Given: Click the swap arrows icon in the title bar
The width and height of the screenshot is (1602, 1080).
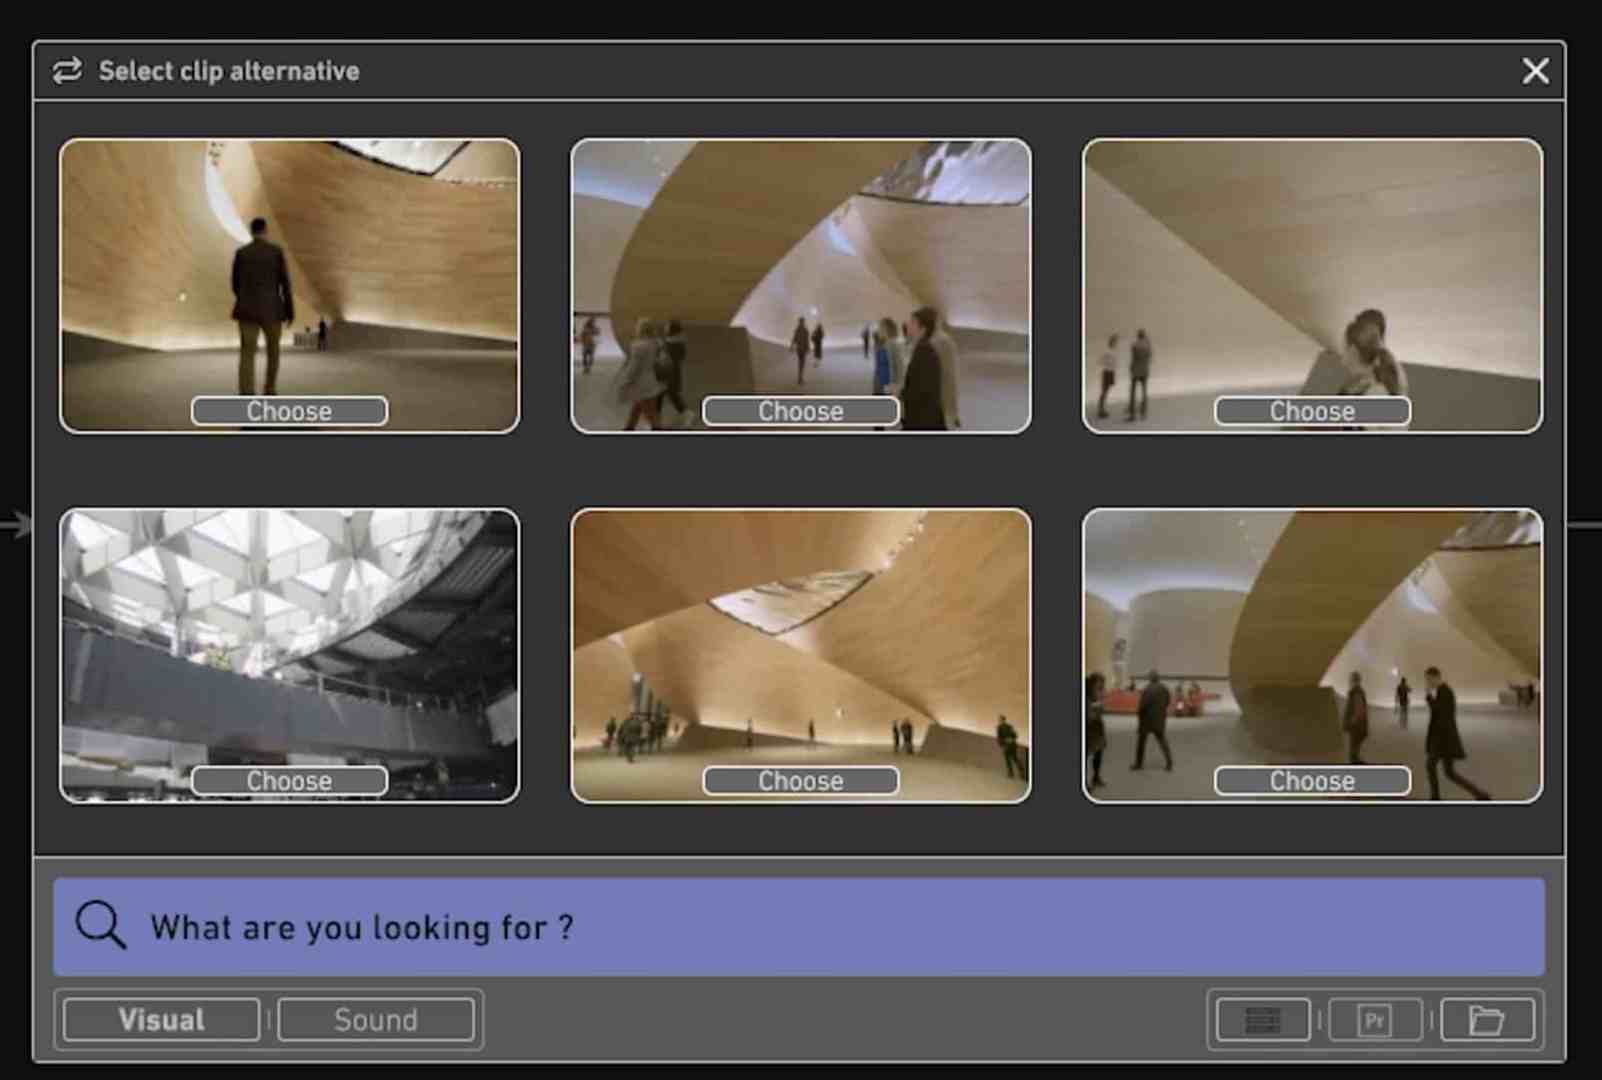Looking at the screenshot, I should (x=67, y=70).
